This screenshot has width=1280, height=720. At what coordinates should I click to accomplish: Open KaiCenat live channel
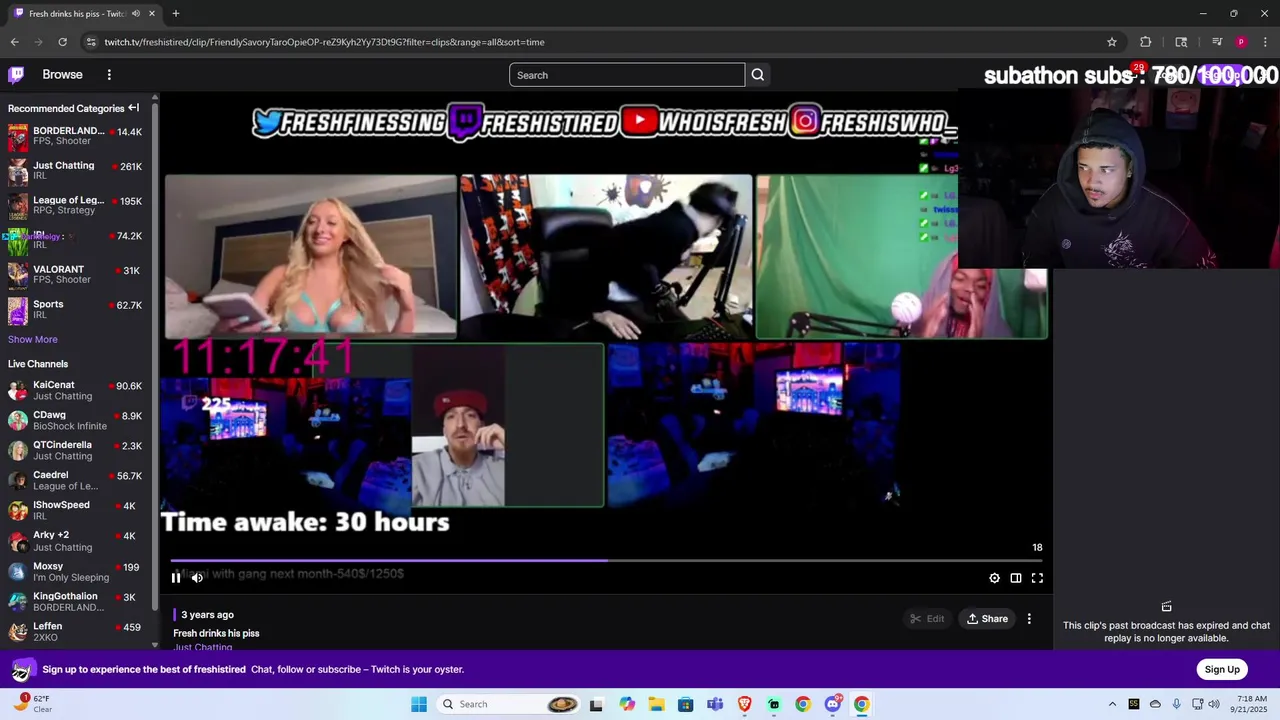click(x=76, y=391)
